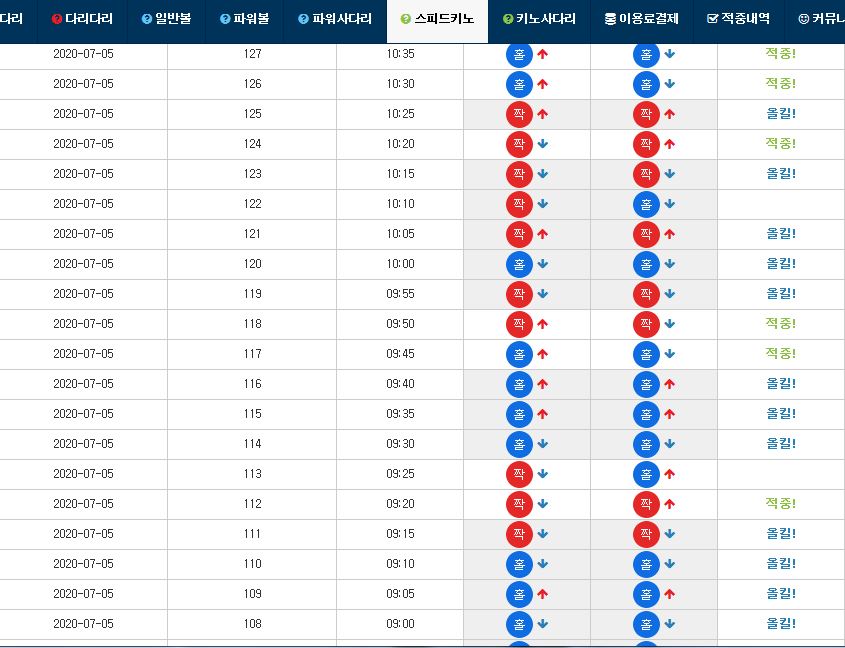Click the time 09:00 cell
The width and height of the screenshot is (845, 648).
tap(400, 624)
